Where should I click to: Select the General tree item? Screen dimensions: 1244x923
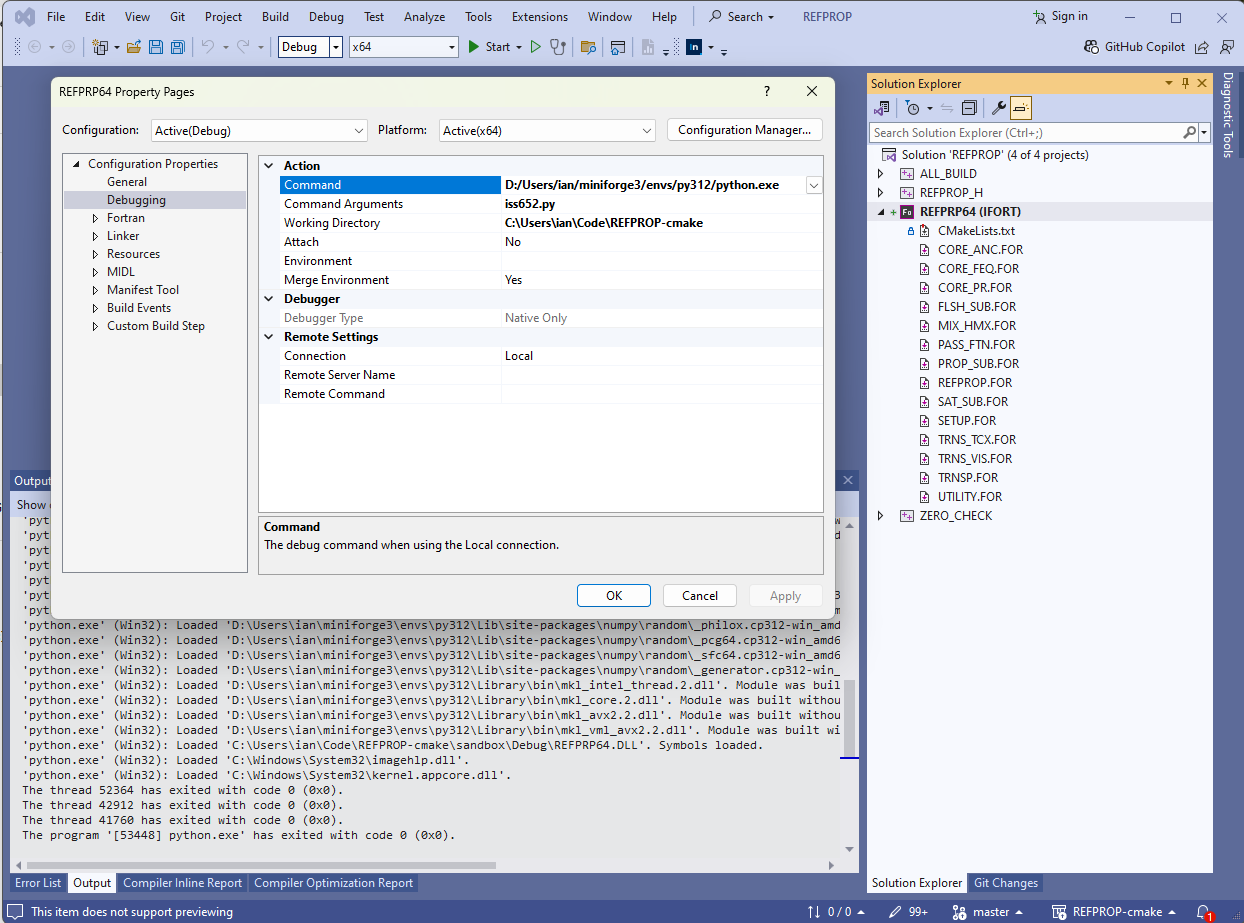127,182
